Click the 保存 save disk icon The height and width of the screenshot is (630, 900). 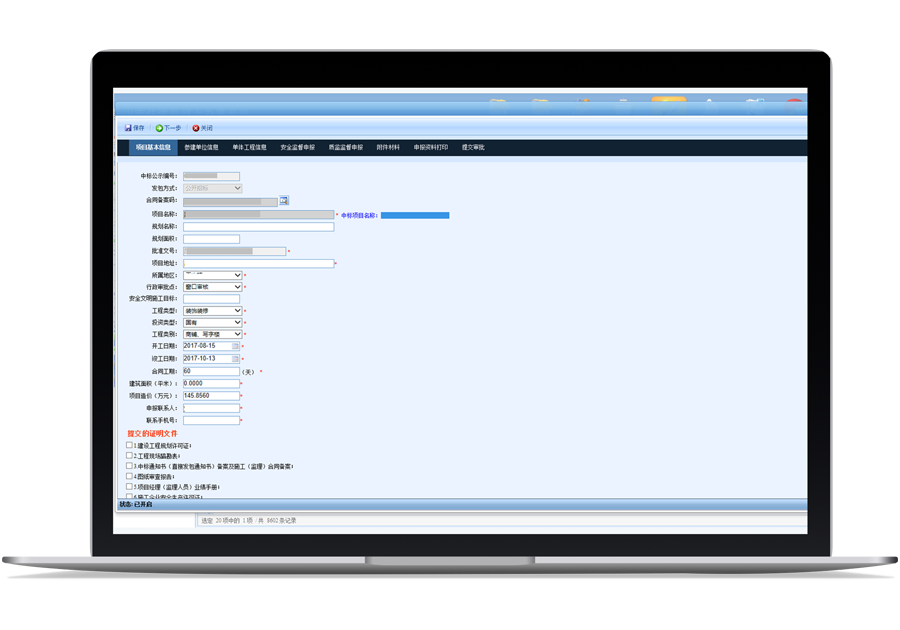pyautogui.click(x=128, y=128)
